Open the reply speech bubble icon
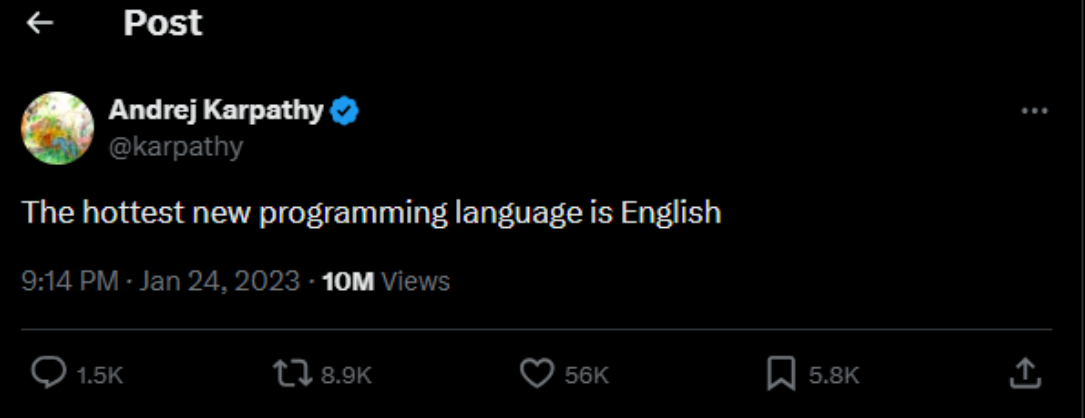Image resolution: width=1085 pixels, height=418 pixels. click(48, 374)
